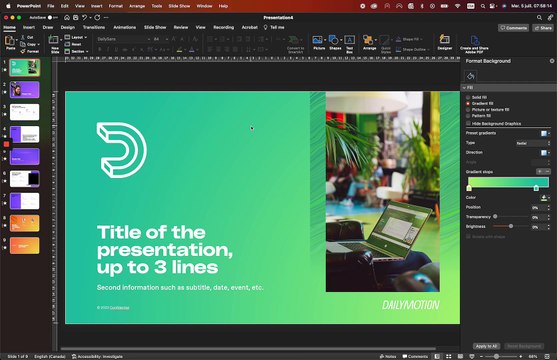The width and height of the screenshot is (557, 360).
Task: Open the Acrobat ribbon tab
Action: [249, 27]
